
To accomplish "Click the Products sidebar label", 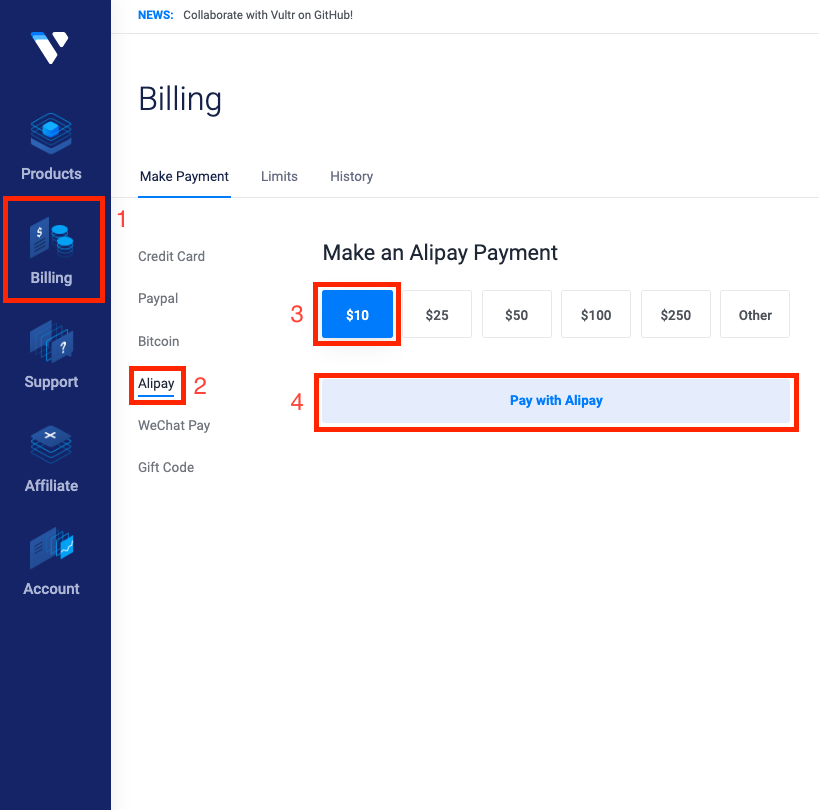I will click(x=51, y=173).
